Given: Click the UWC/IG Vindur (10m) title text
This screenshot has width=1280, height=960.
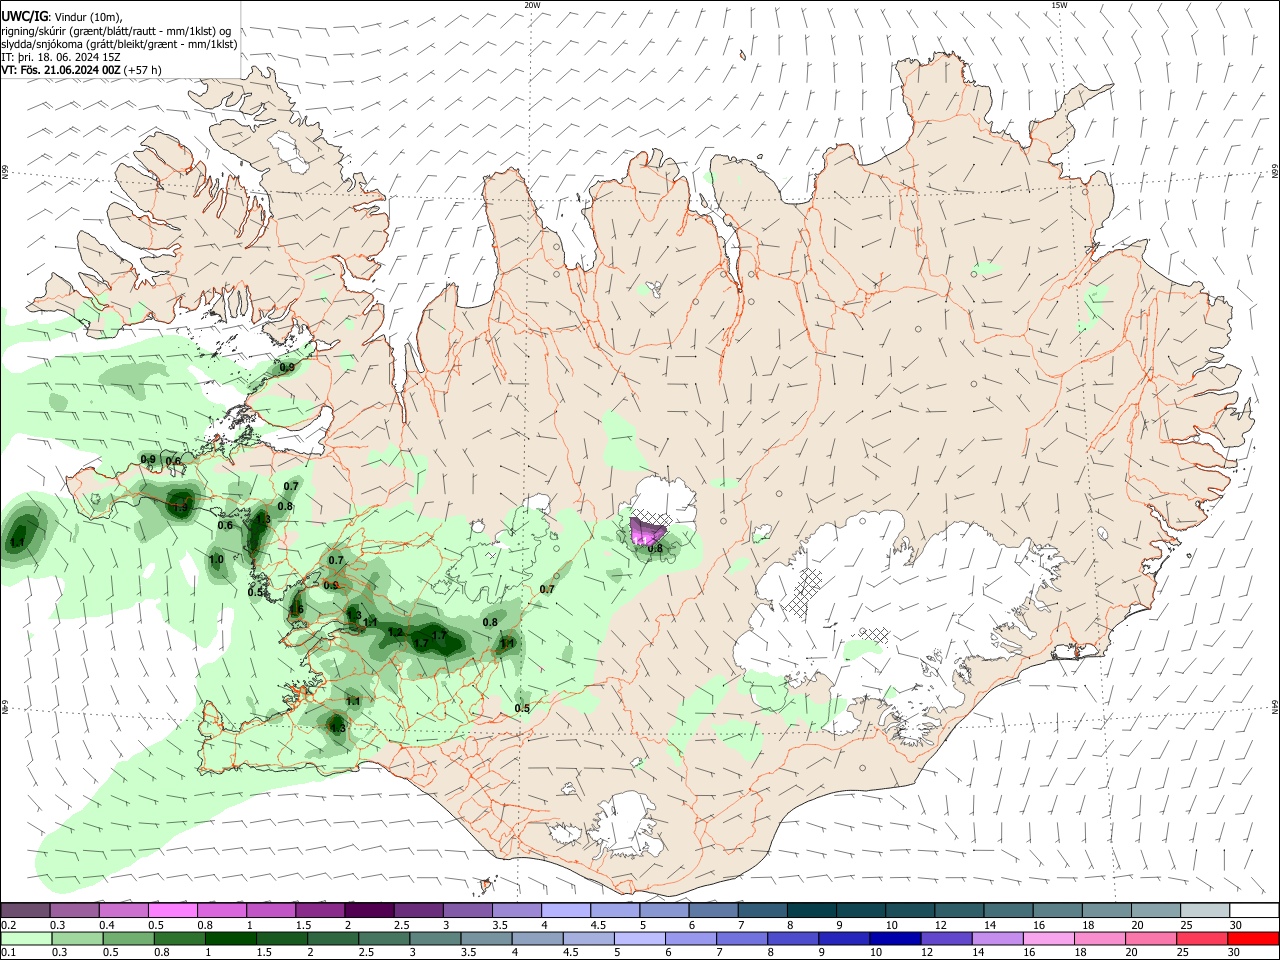Looking at the screenshot, I should click(62, 17).
